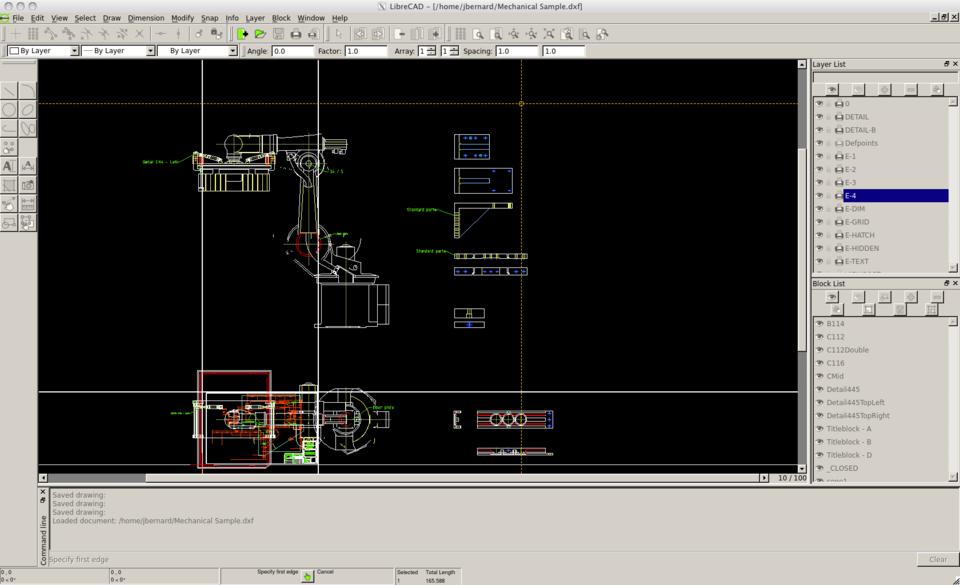Click the Open file folder icon

260,34
